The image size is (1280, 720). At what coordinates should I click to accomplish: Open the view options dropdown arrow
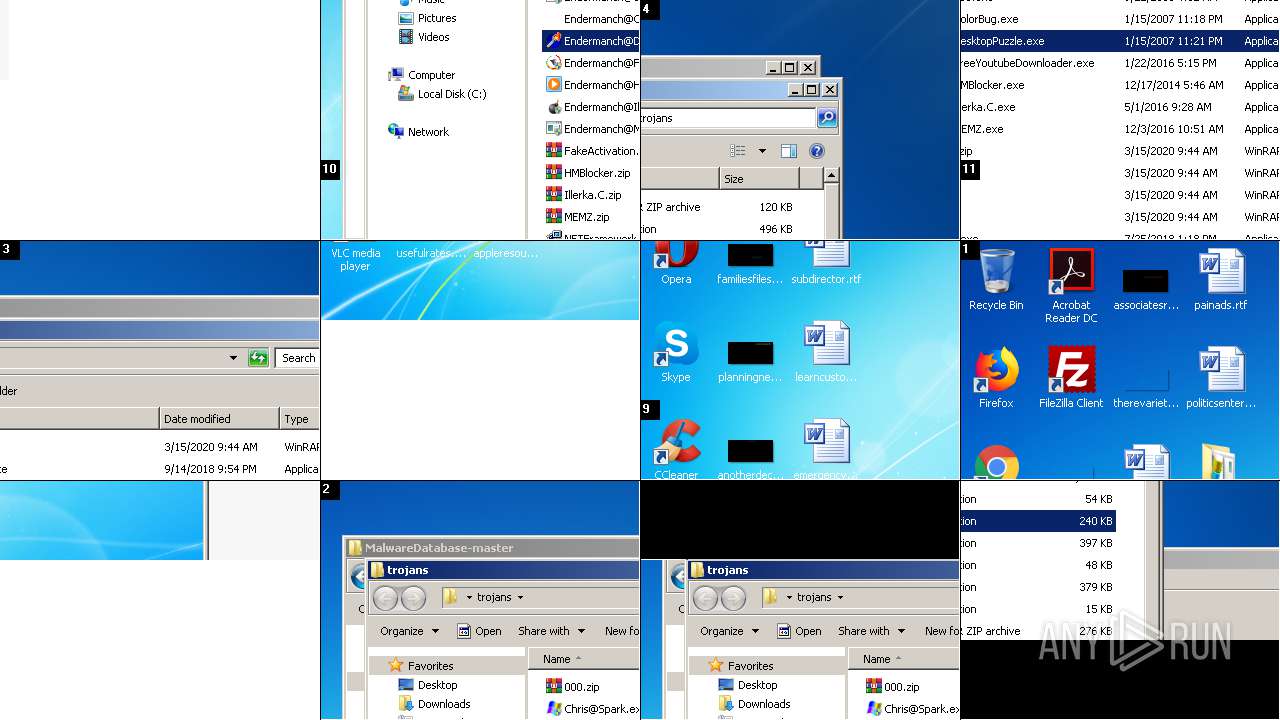tap(762, 151)
